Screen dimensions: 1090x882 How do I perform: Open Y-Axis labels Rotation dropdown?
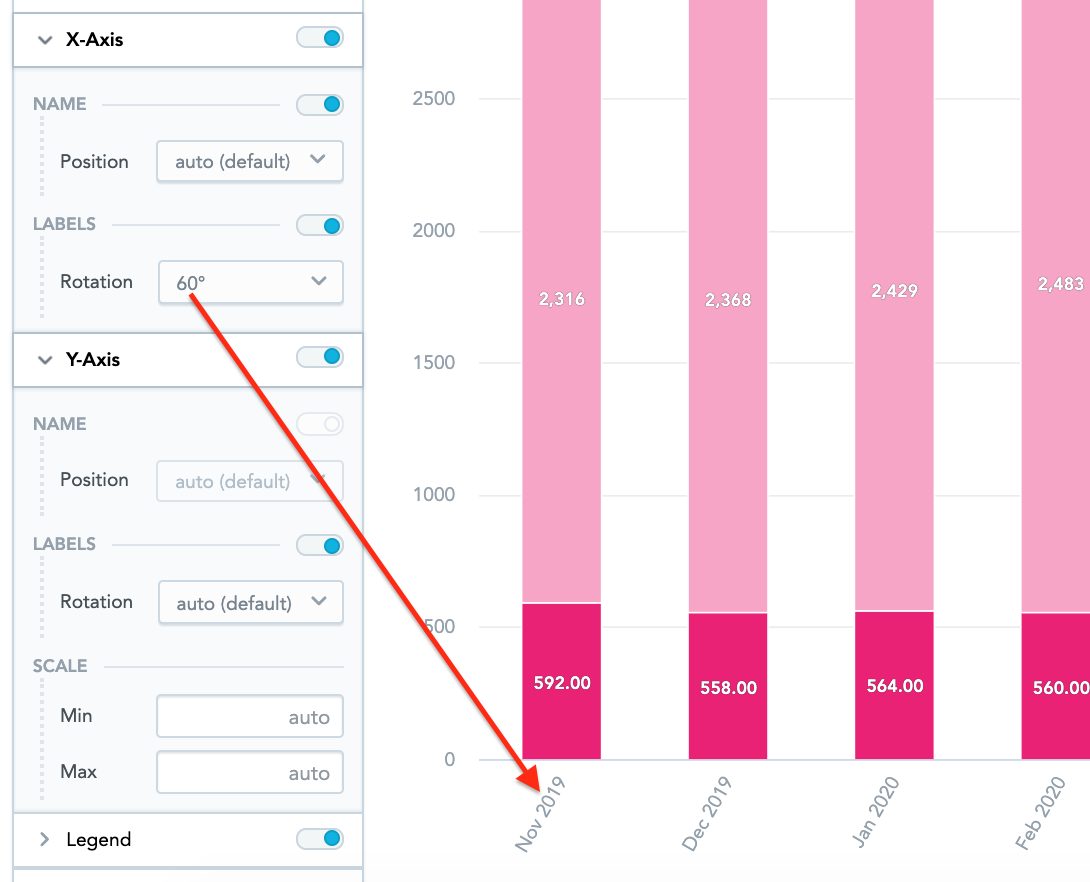pyautogui.click(x=251, y=603)
